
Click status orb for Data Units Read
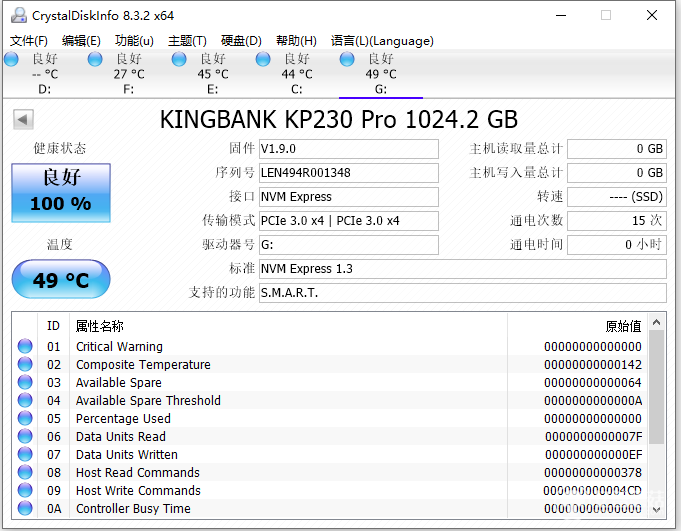click(x=25, y=436)
